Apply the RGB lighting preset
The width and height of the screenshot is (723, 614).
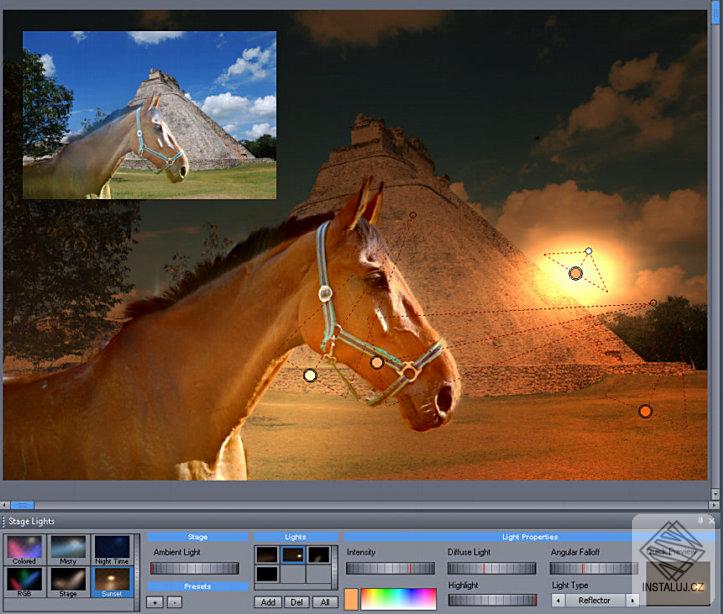(x=25, y=581)
